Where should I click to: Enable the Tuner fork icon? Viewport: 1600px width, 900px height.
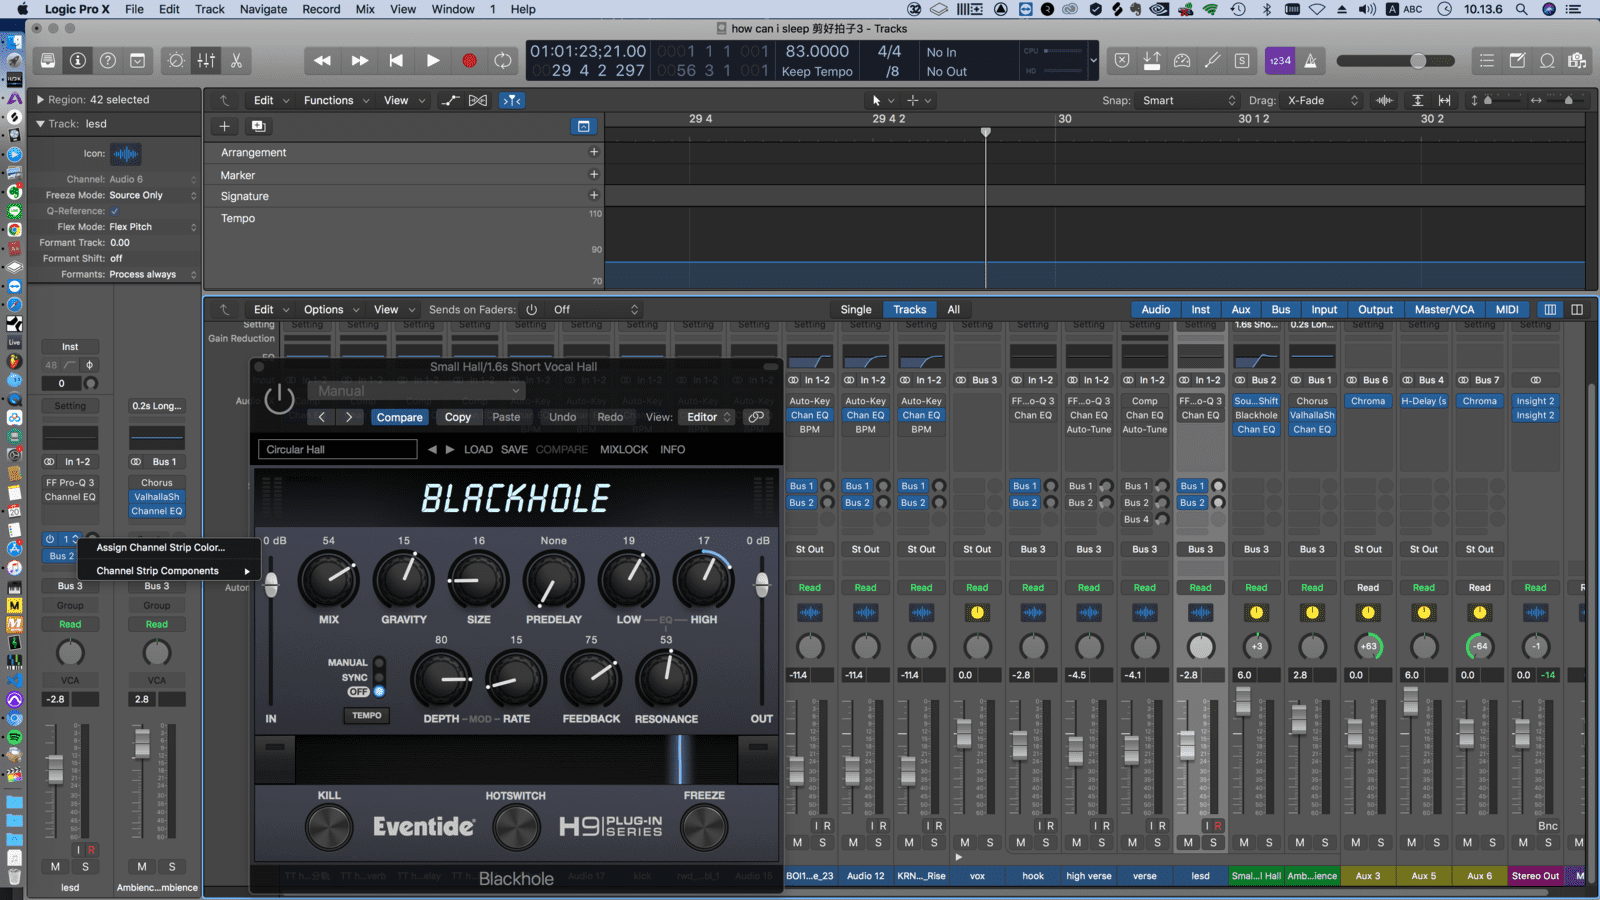point(1212,61)
